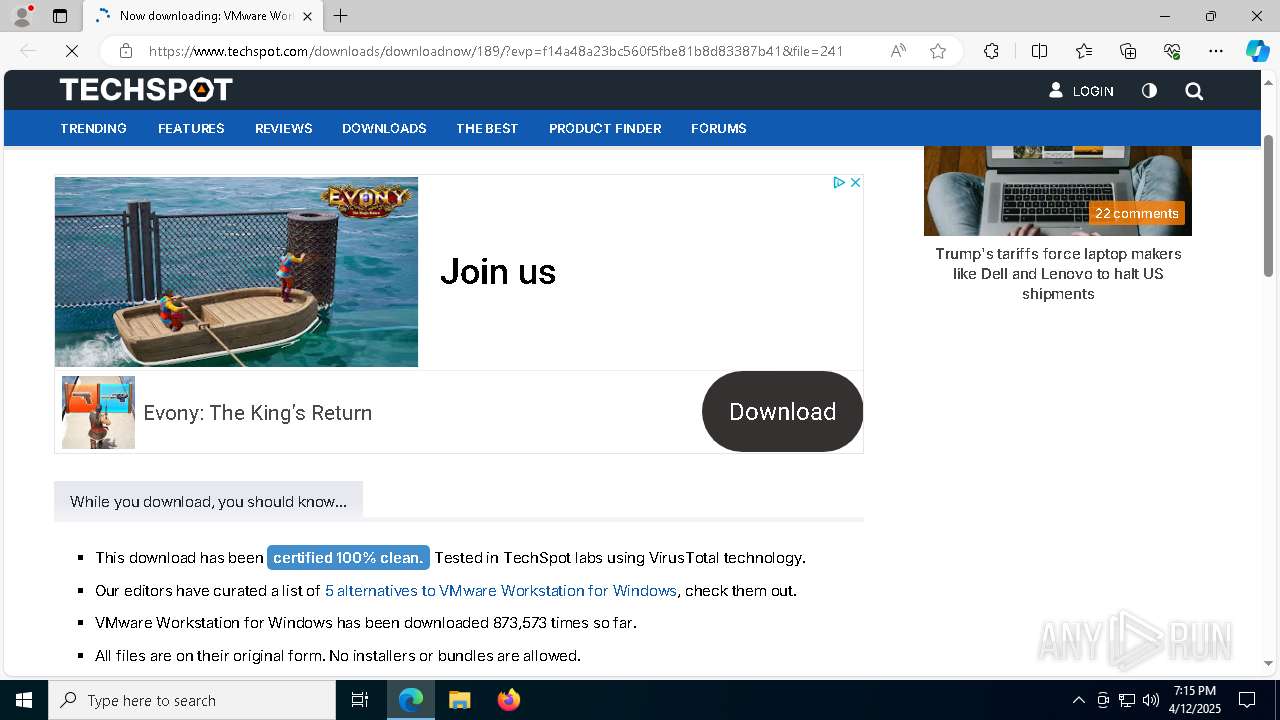Open FORUMS menu
Image resolution: width=1280 pixels, height=720 pixels.
[718, 128]
